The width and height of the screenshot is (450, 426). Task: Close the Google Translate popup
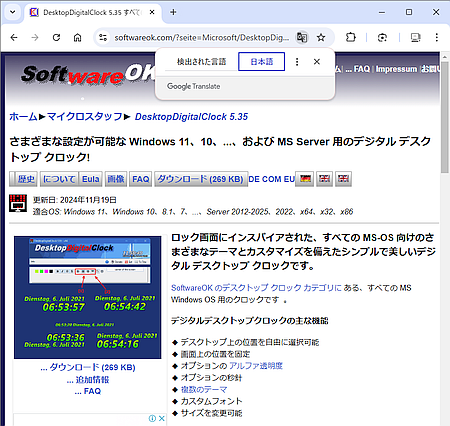pos(317,62)
